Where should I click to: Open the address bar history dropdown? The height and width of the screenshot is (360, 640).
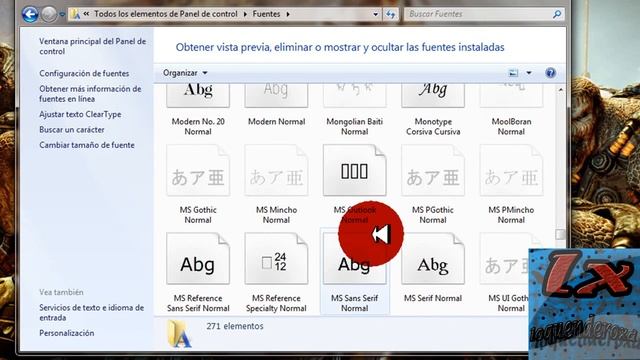pos(376,14)
